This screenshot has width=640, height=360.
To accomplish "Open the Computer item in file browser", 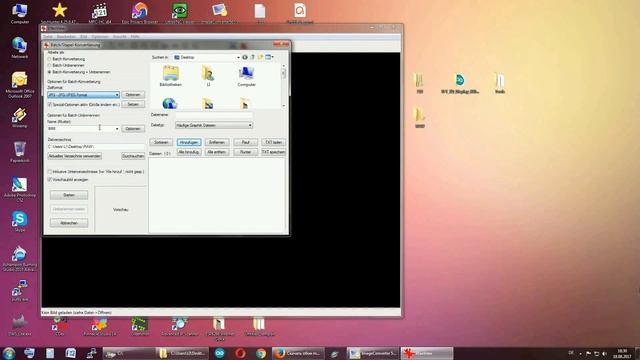I will [x=247, y=76].
